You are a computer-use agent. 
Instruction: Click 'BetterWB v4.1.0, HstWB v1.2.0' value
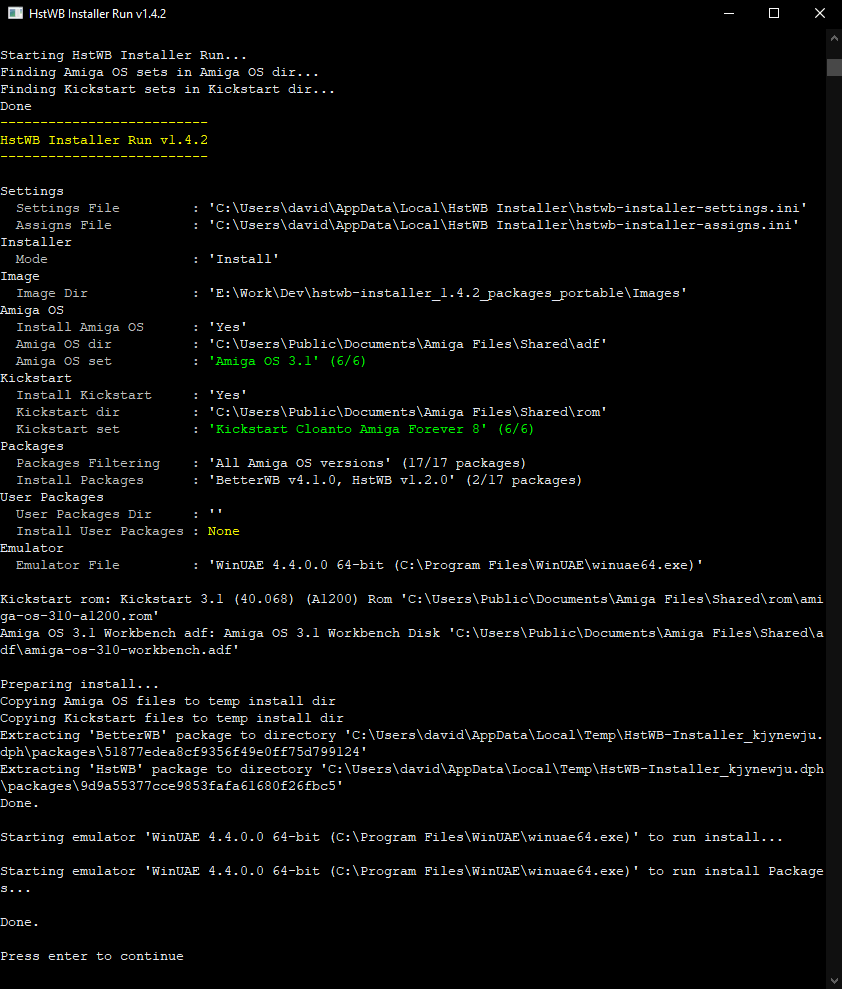pyautogui.click(x=395, y=481)
